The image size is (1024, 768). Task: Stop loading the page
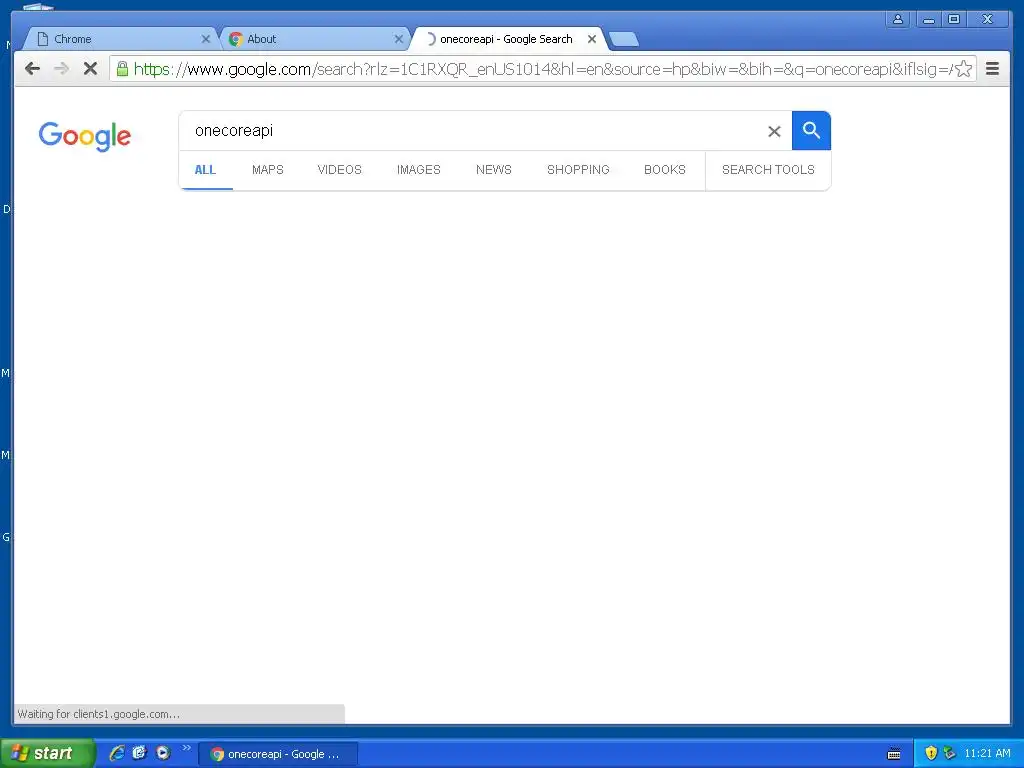[90, 69]
